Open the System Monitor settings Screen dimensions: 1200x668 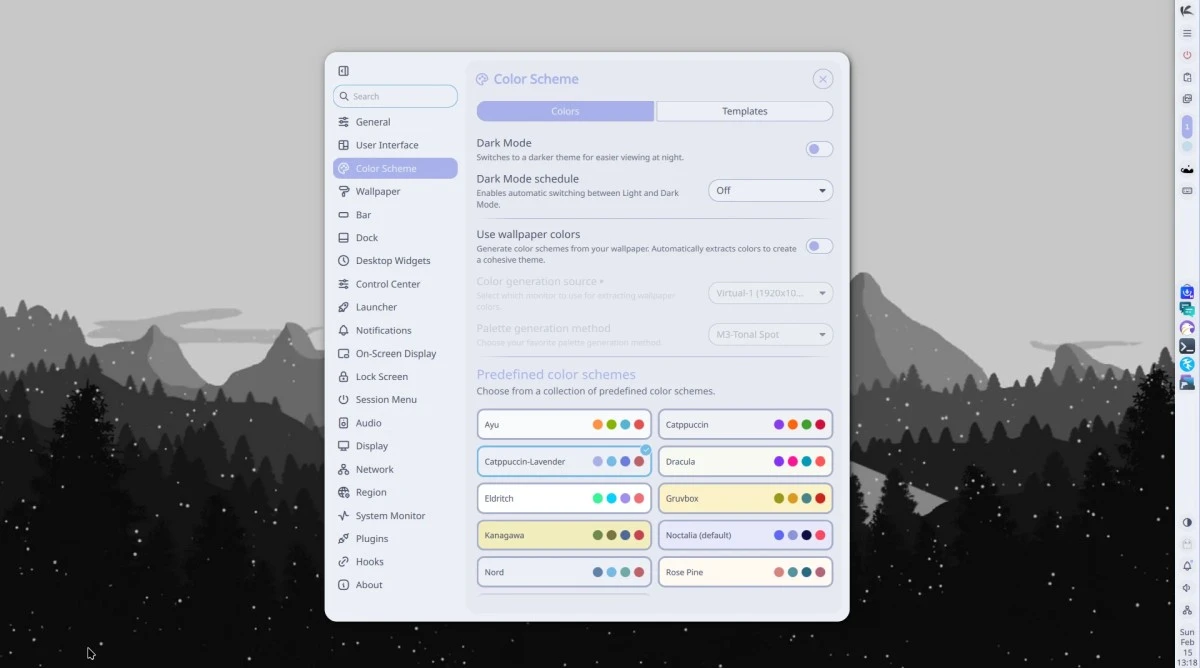390,516
